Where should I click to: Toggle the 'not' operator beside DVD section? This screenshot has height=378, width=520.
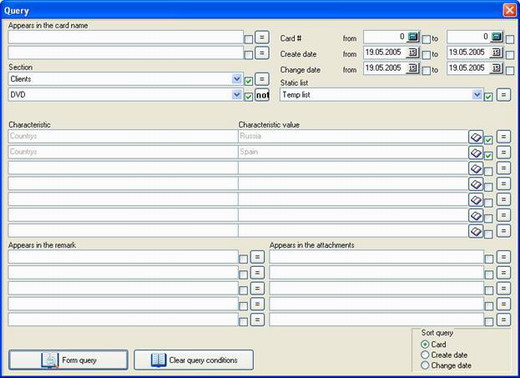(x=262, y=95)
